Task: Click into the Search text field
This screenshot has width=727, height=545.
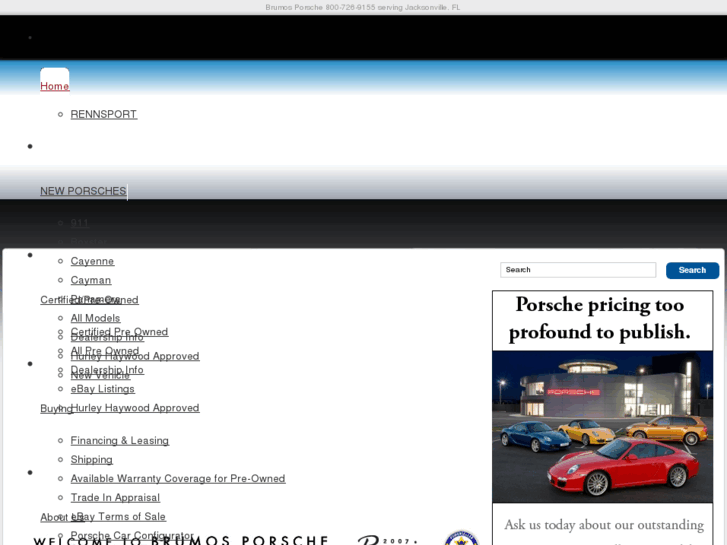Action: (578, 270)
